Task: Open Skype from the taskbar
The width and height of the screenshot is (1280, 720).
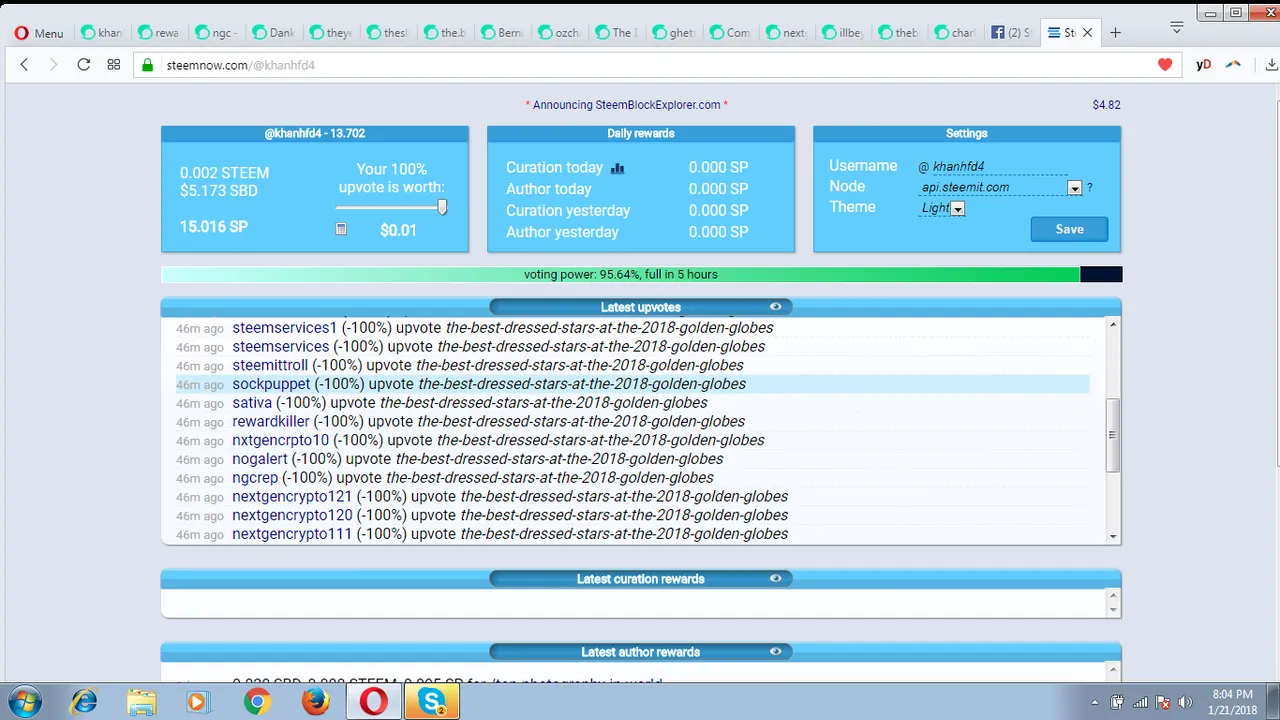Action: click(x=432, y=702)
